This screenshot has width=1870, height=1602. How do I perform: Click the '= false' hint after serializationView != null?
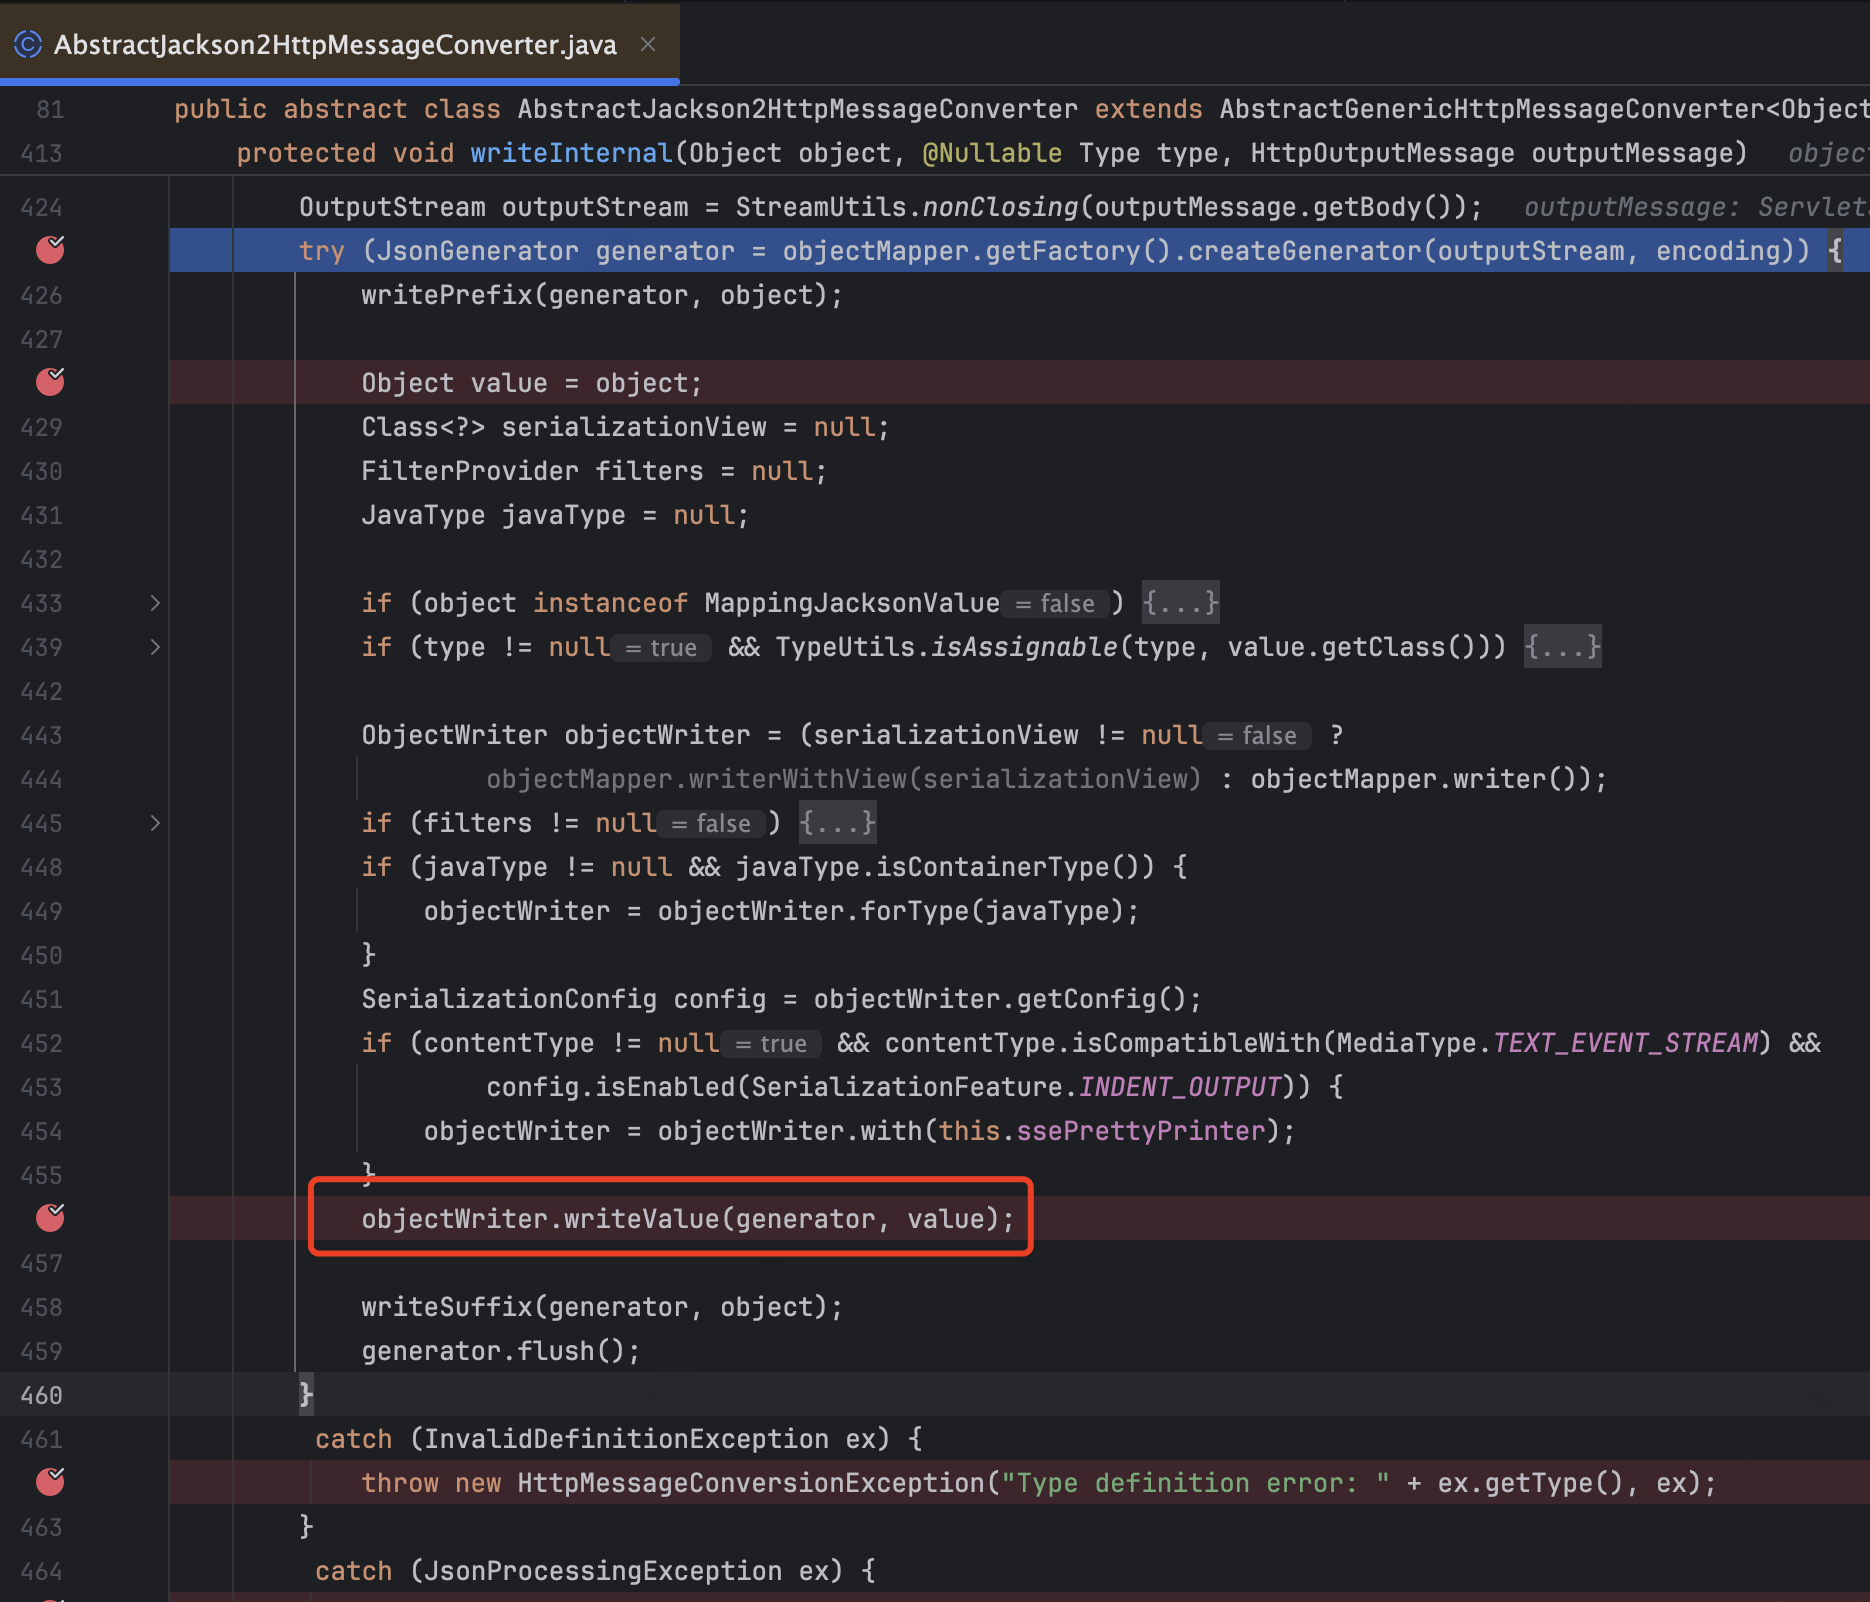pos(1258,735)
